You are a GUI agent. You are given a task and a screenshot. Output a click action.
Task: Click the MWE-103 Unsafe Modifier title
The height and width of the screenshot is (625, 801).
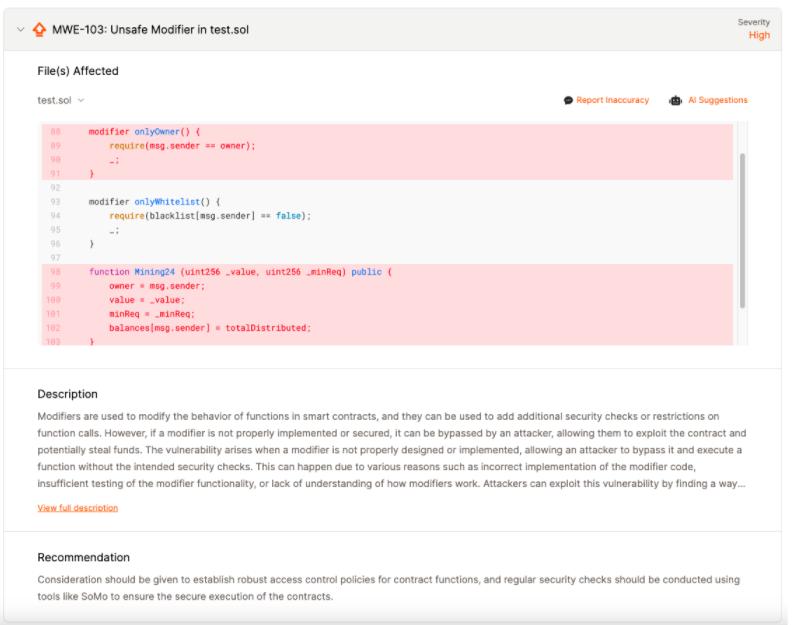[150, 30]
